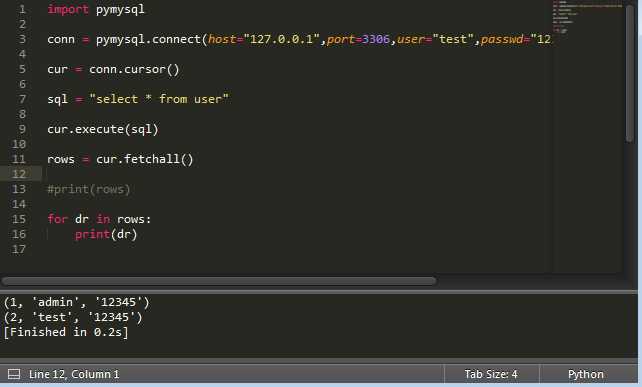Click the 'import' keyword on line 1
Viewport: 642px width, 387px height.
[x=68, y=9]
